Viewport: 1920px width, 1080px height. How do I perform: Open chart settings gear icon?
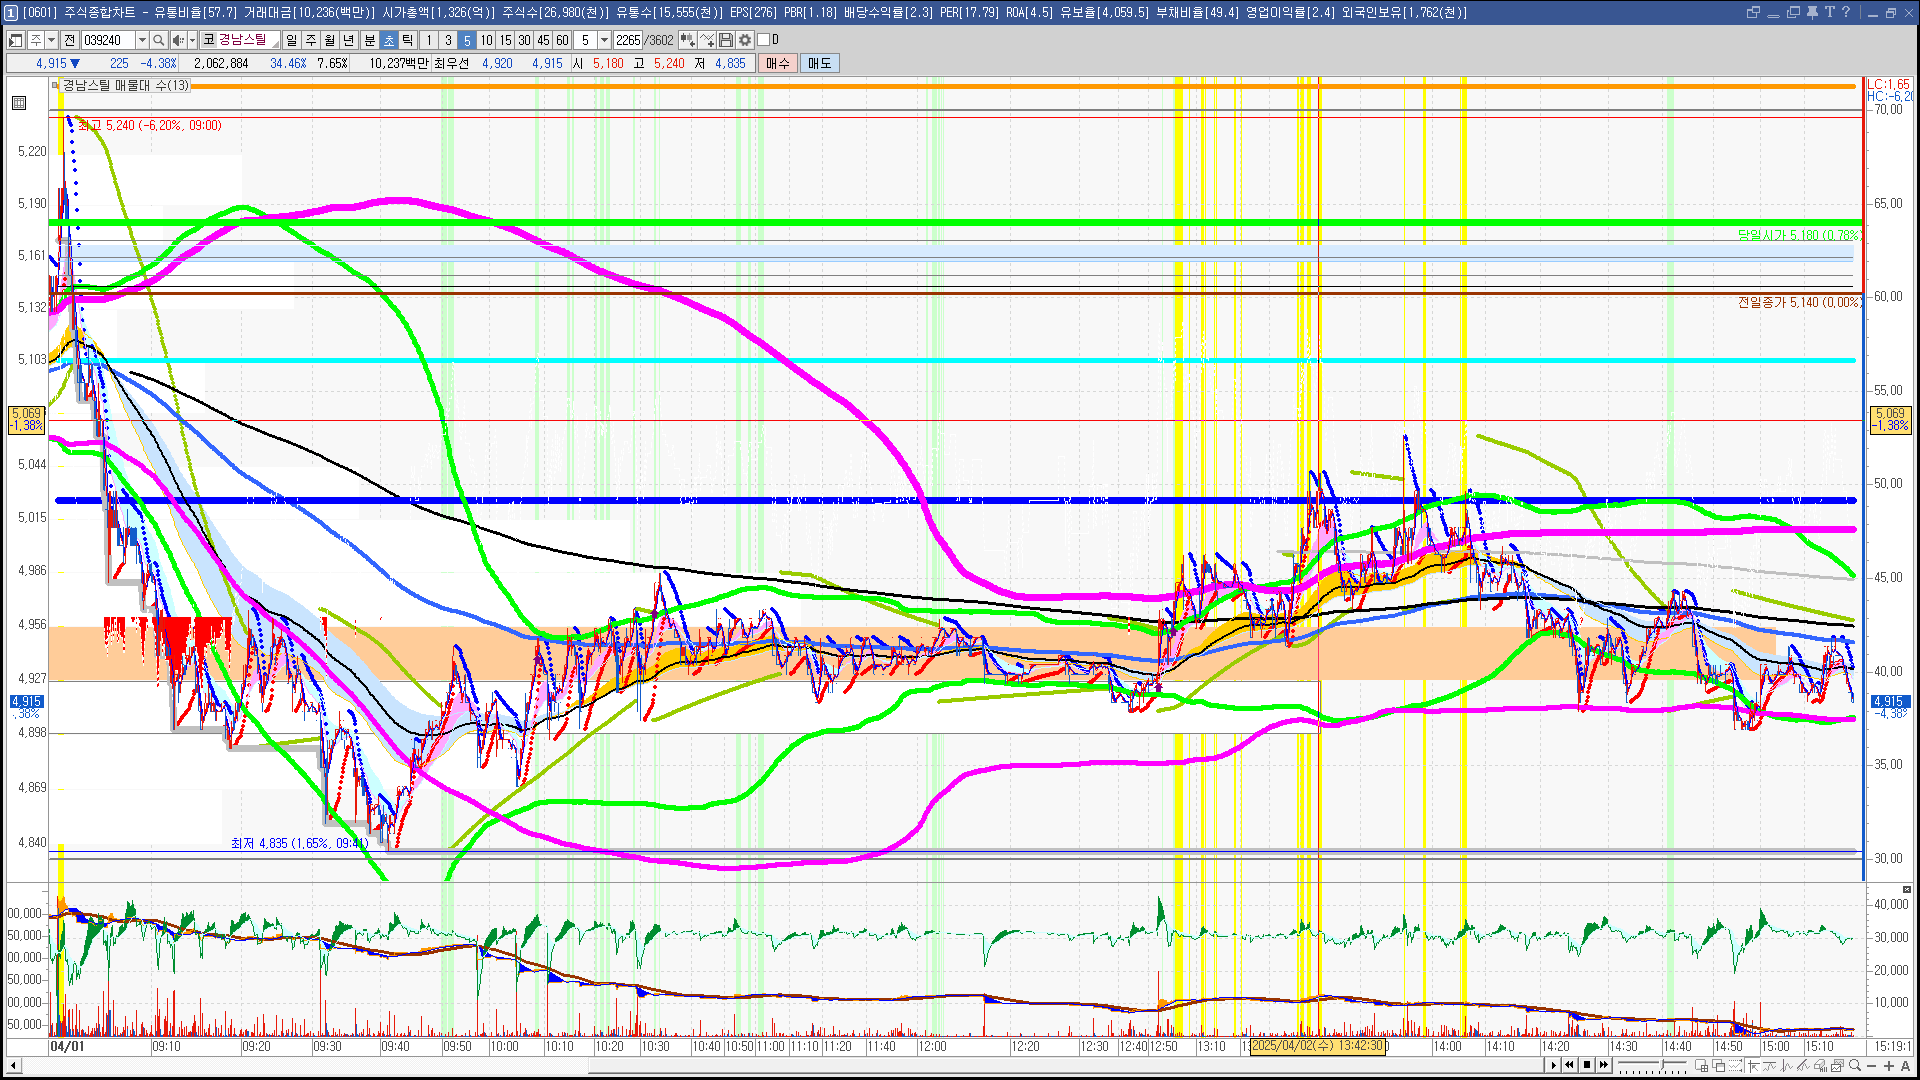click(745, 40)
